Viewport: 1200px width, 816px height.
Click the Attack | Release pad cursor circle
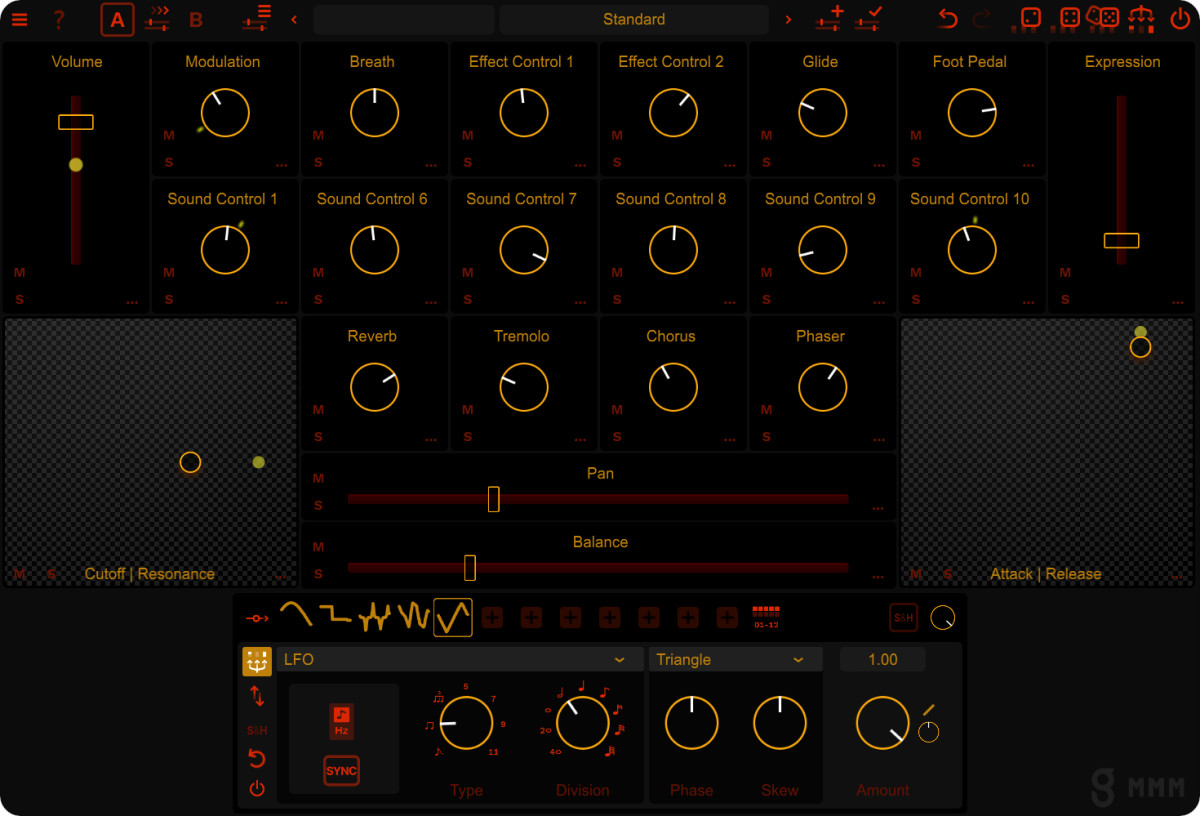[x=1140, y=347]
